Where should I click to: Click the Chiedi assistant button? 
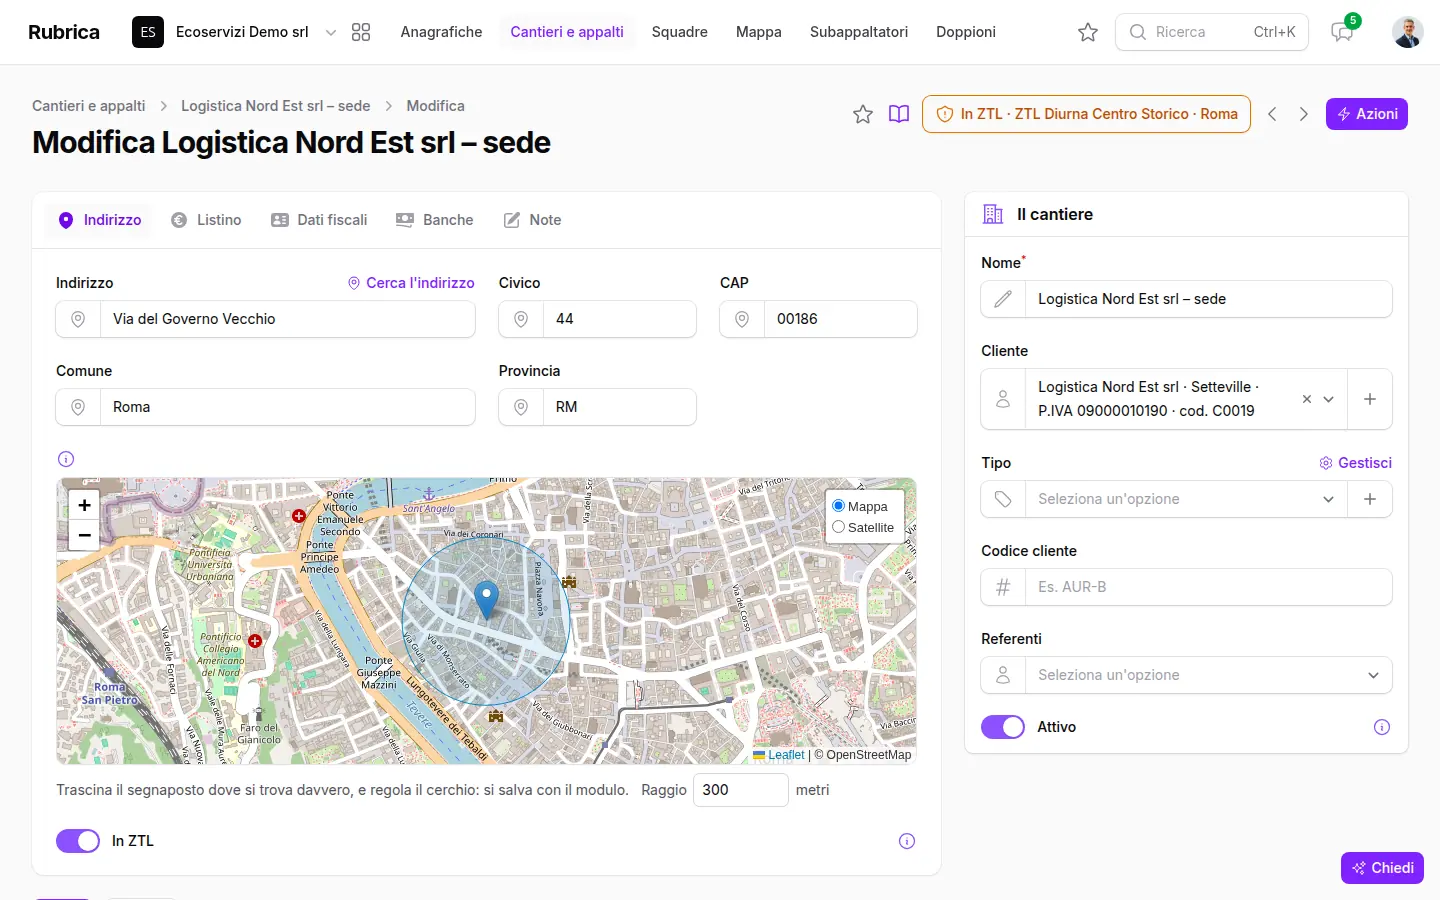1382,868
